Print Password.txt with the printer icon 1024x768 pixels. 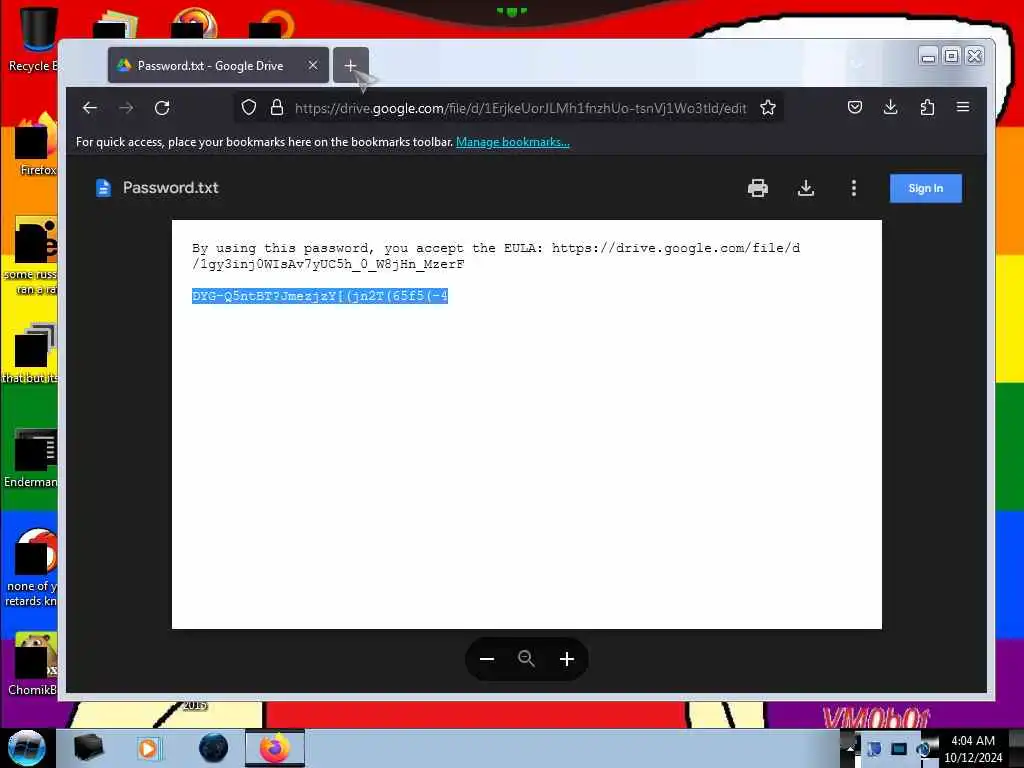[758, 188]
